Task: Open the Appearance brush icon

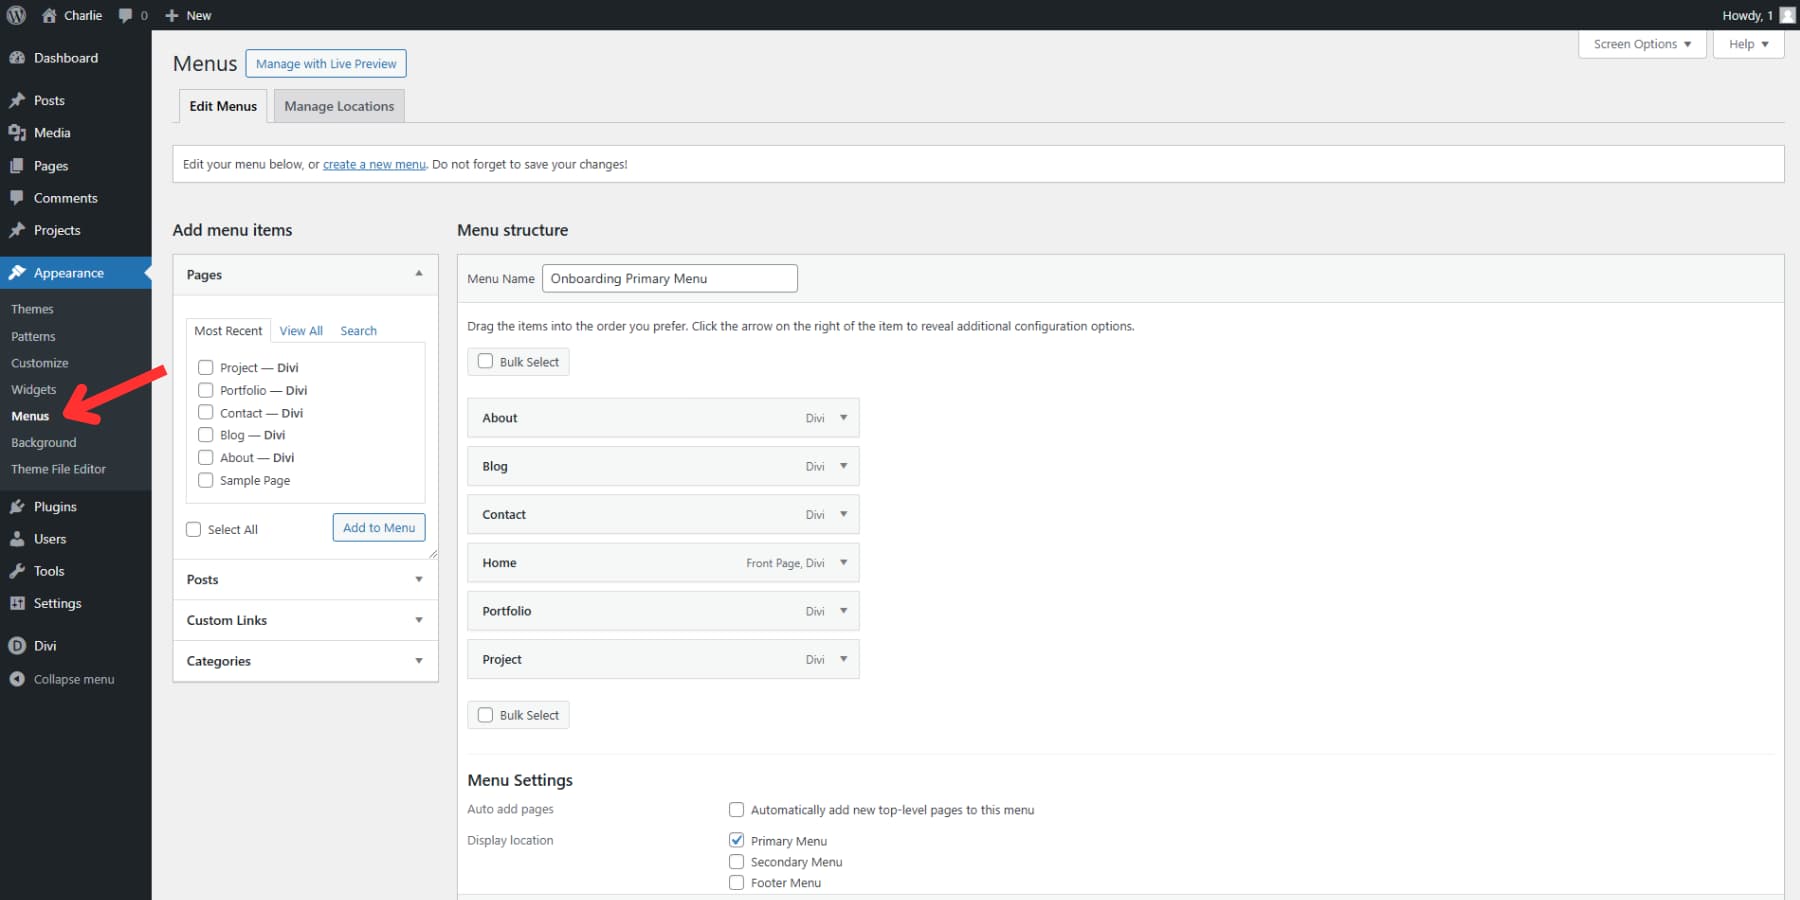Action: (x=18, y=272)
